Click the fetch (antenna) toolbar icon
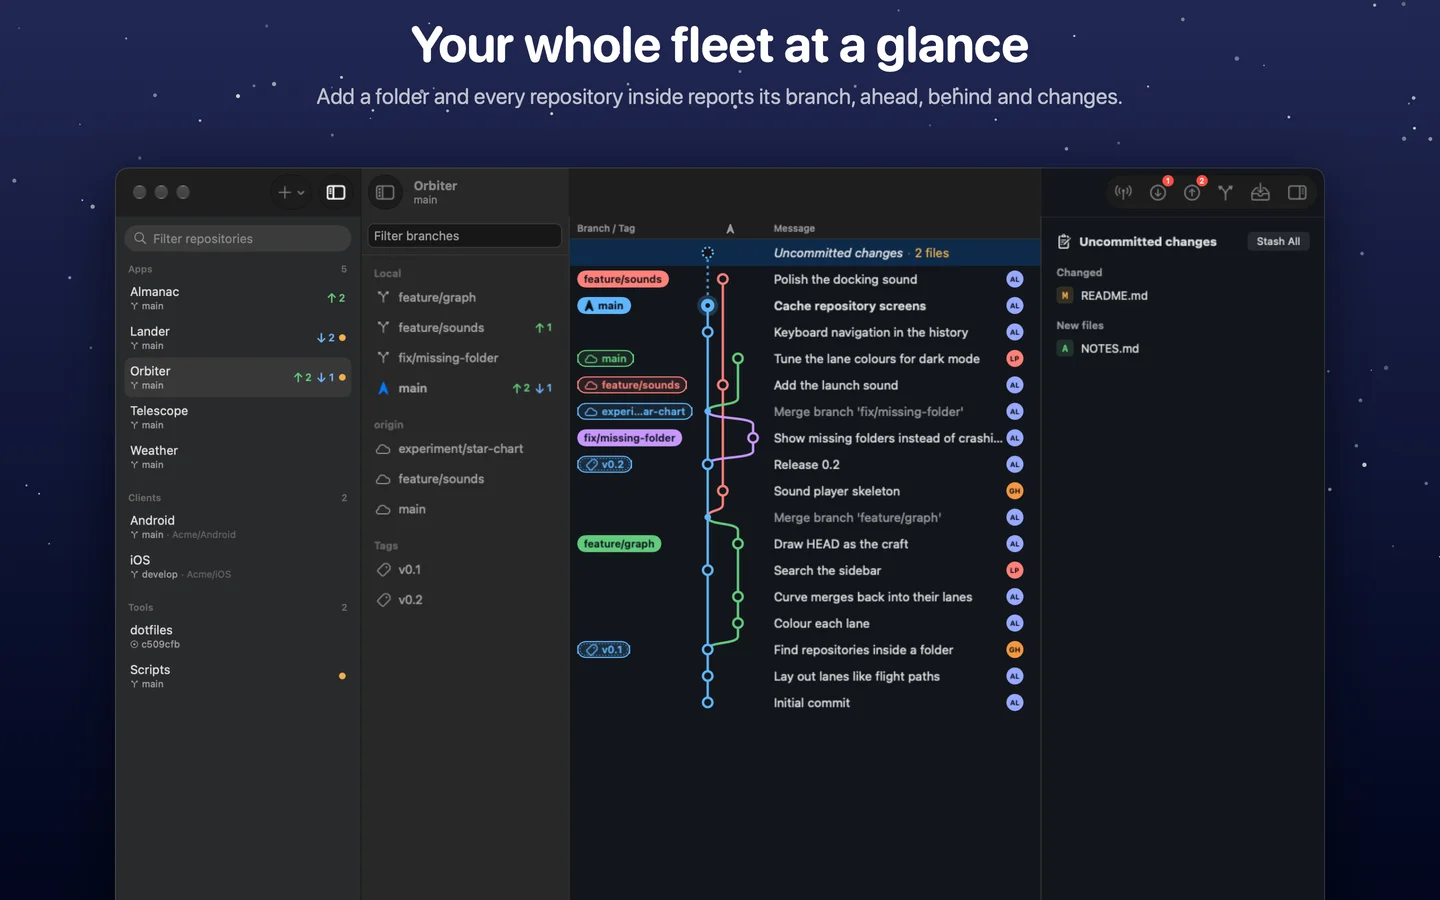 click(x=1124, y=192)
